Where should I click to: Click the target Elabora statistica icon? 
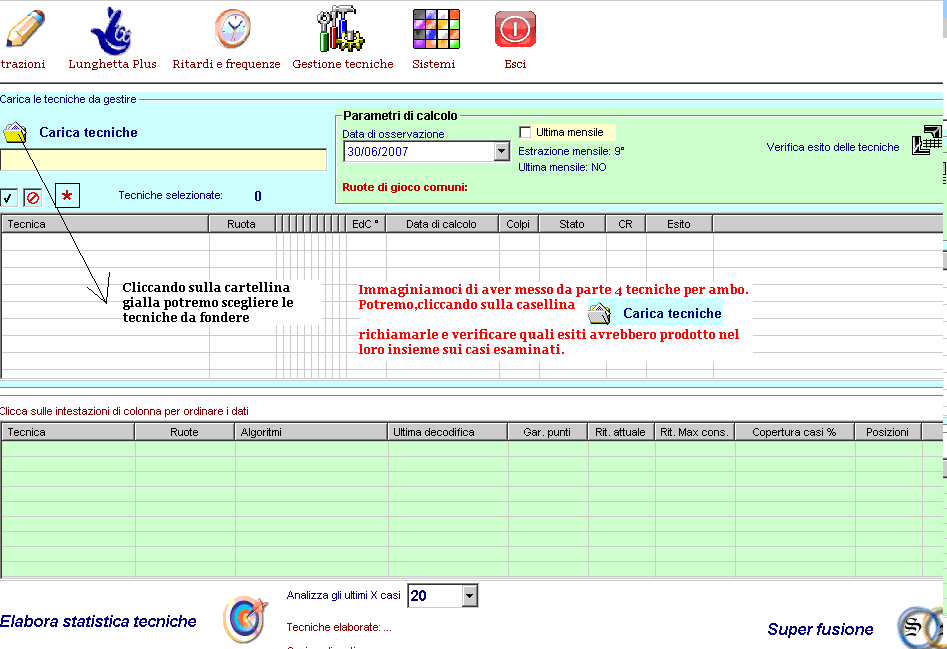point(245,619)
